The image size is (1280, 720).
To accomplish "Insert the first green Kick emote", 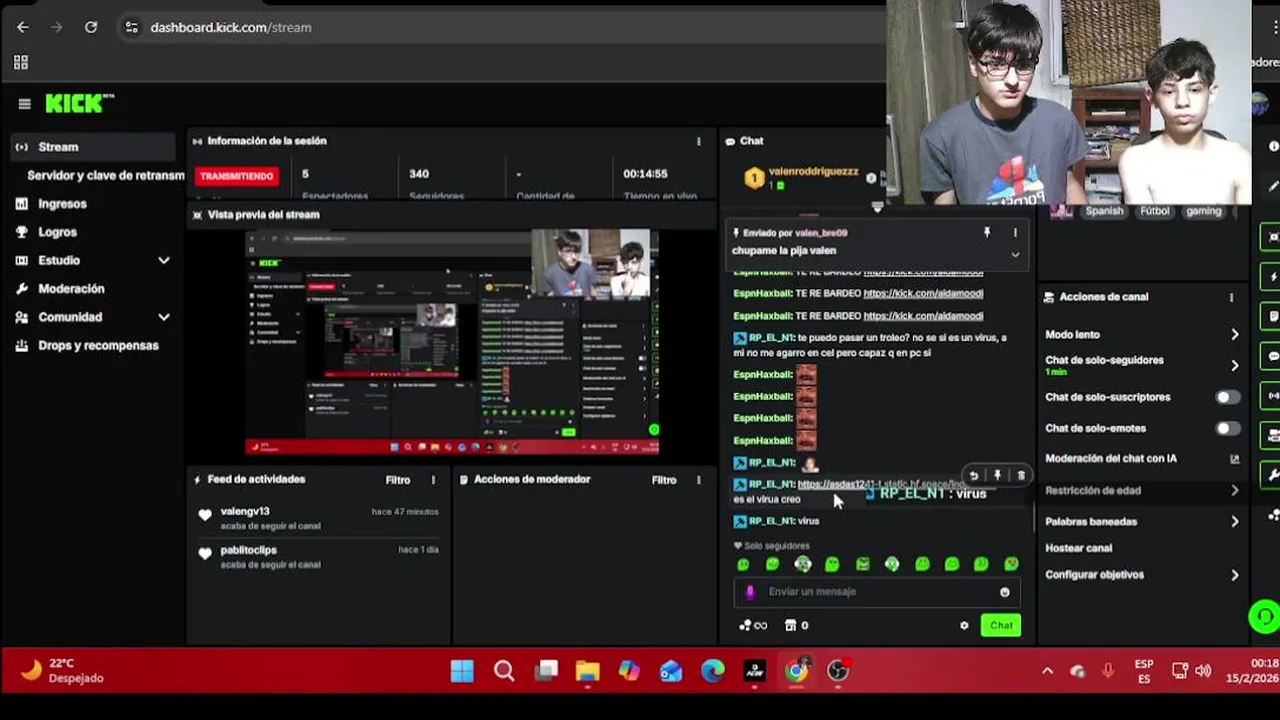I will tap(743, 565).
